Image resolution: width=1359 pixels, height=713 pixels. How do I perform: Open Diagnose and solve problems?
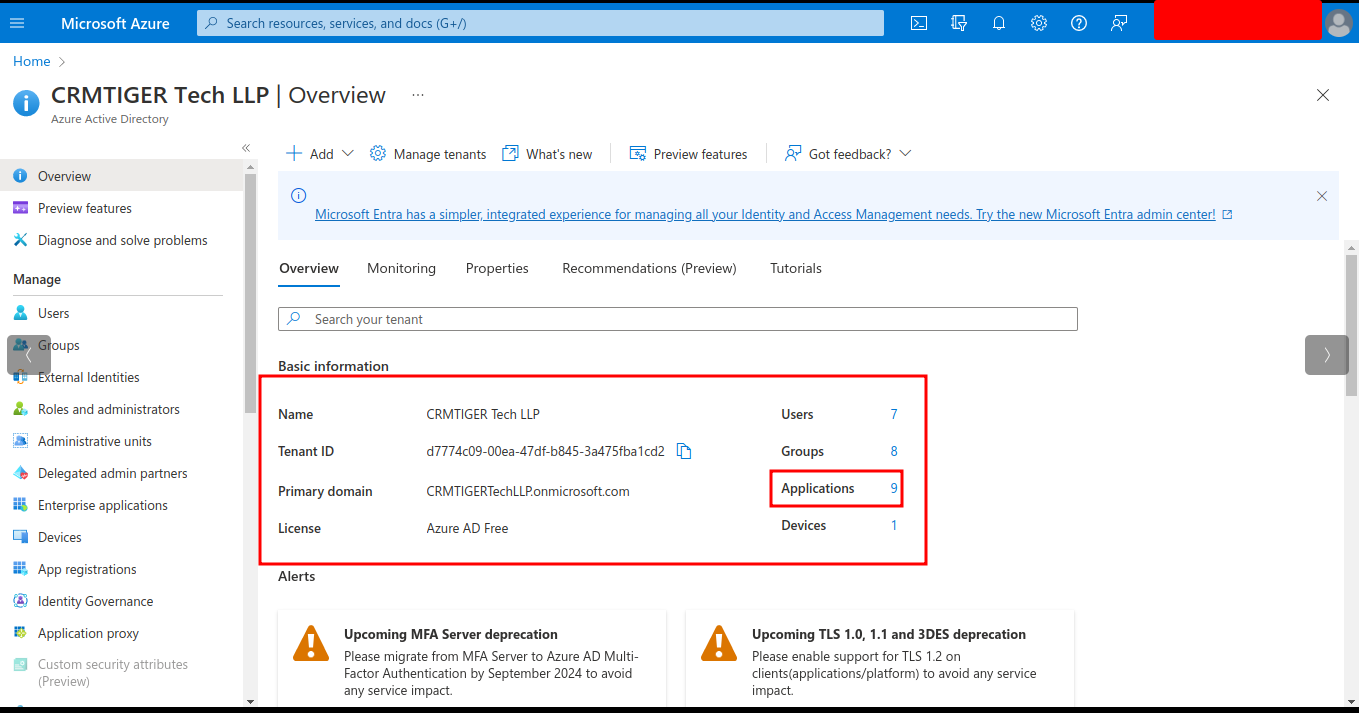pos(121,240)
